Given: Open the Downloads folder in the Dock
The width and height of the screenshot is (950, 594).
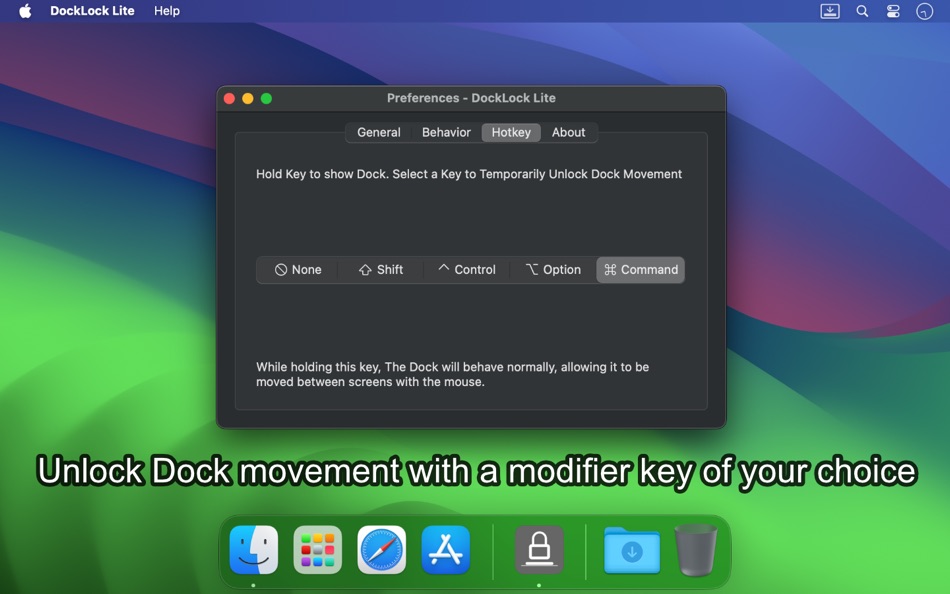Looking at the screenshot, I should click(632, 550).
